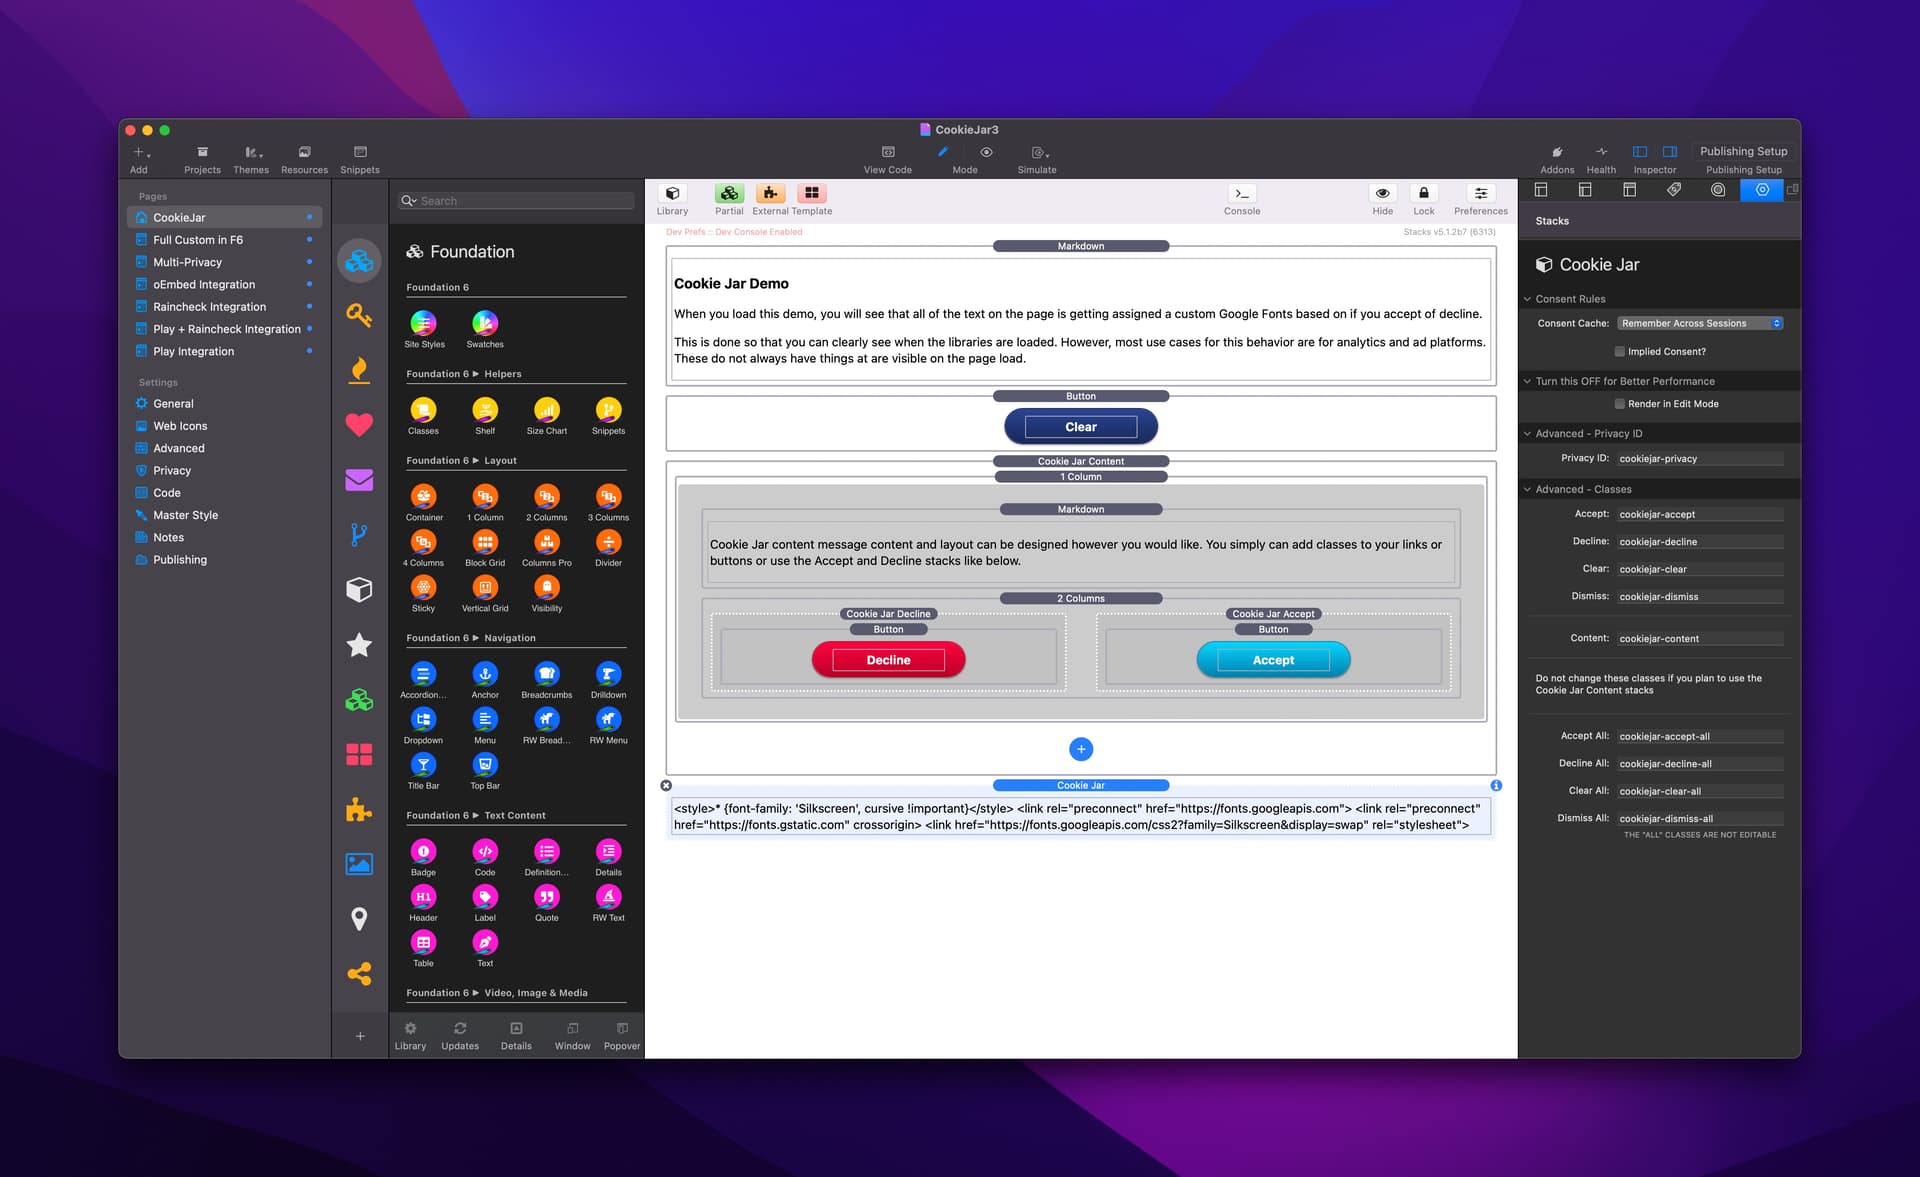Select the Size Chart helper icon
Screen dimensions: 1920x1177
(x=546, y=410)
